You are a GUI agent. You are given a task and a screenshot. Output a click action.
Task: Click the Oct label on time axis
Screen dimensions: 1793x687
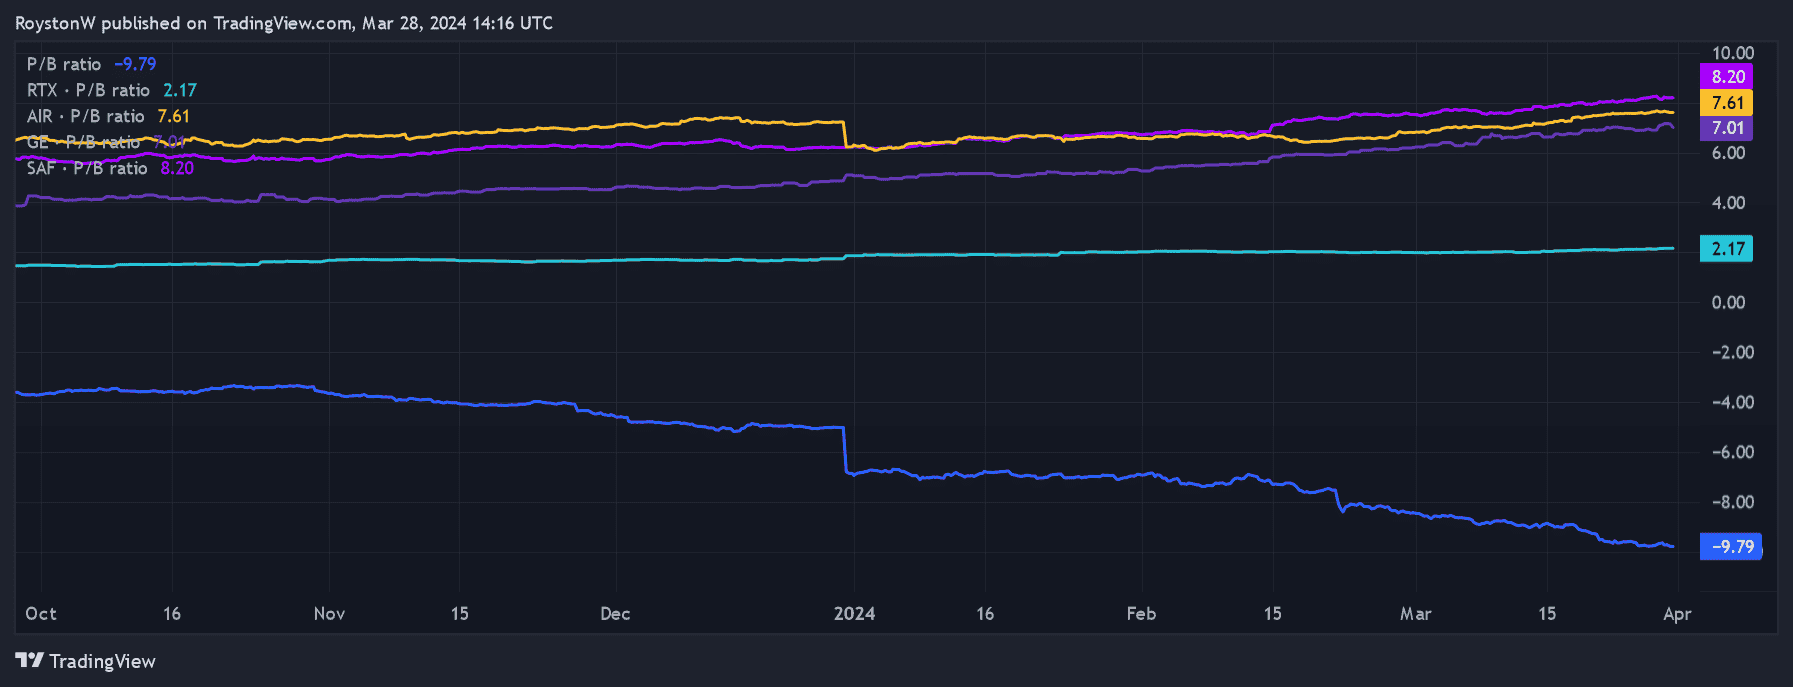(x=41, y=614)
